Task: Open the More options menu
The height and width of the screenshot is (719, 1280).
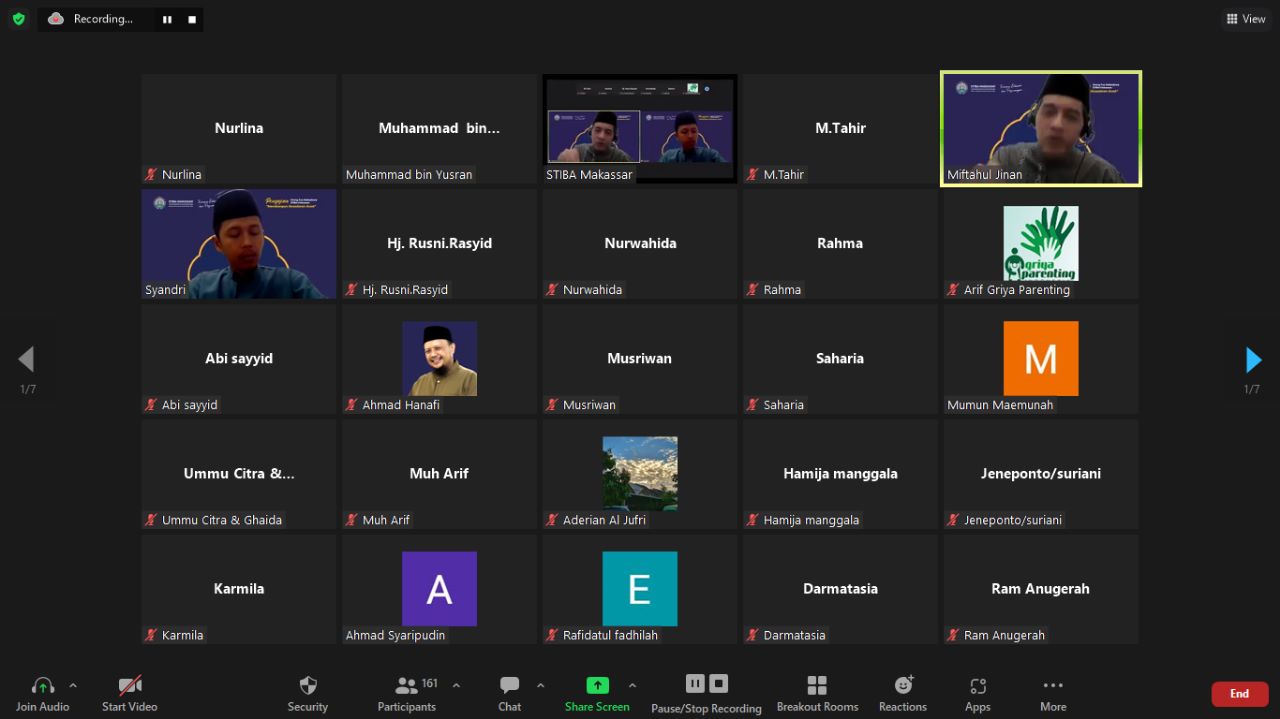Action: click(x=1052, y=693)
